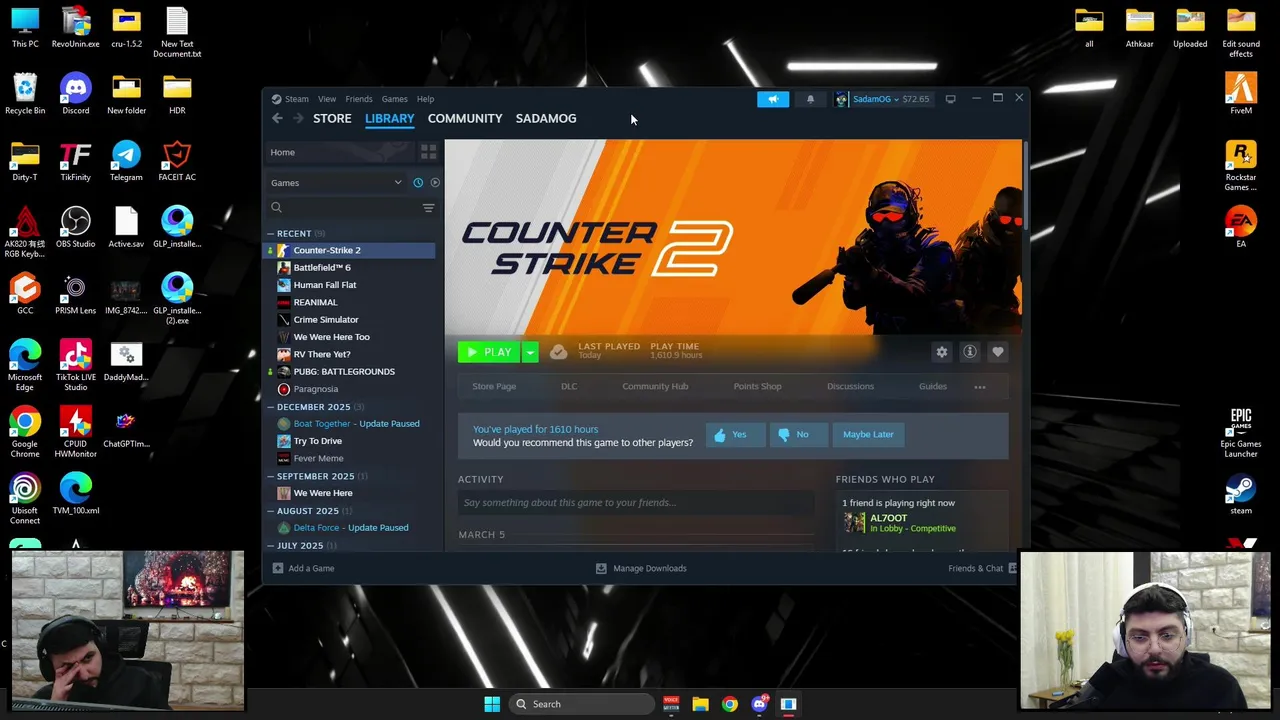This screenshot has height=720, width=1280.
Task: Collapse the RECENT games section
Action: (x=270, y=234)
